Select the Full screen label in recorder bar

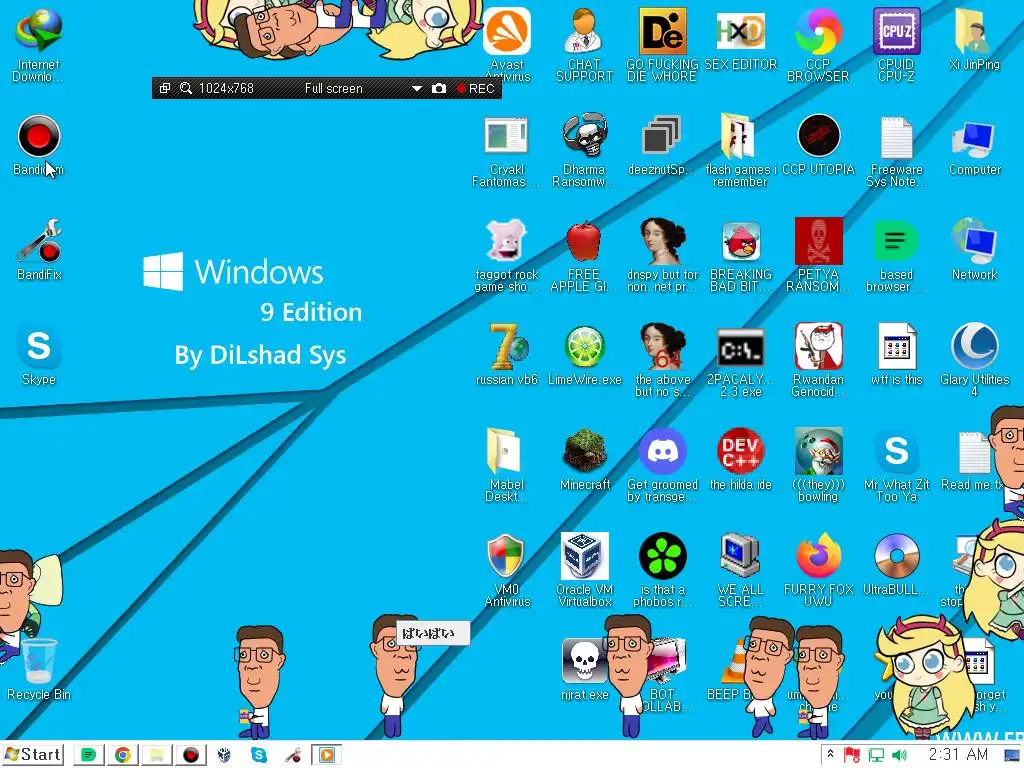333,88
